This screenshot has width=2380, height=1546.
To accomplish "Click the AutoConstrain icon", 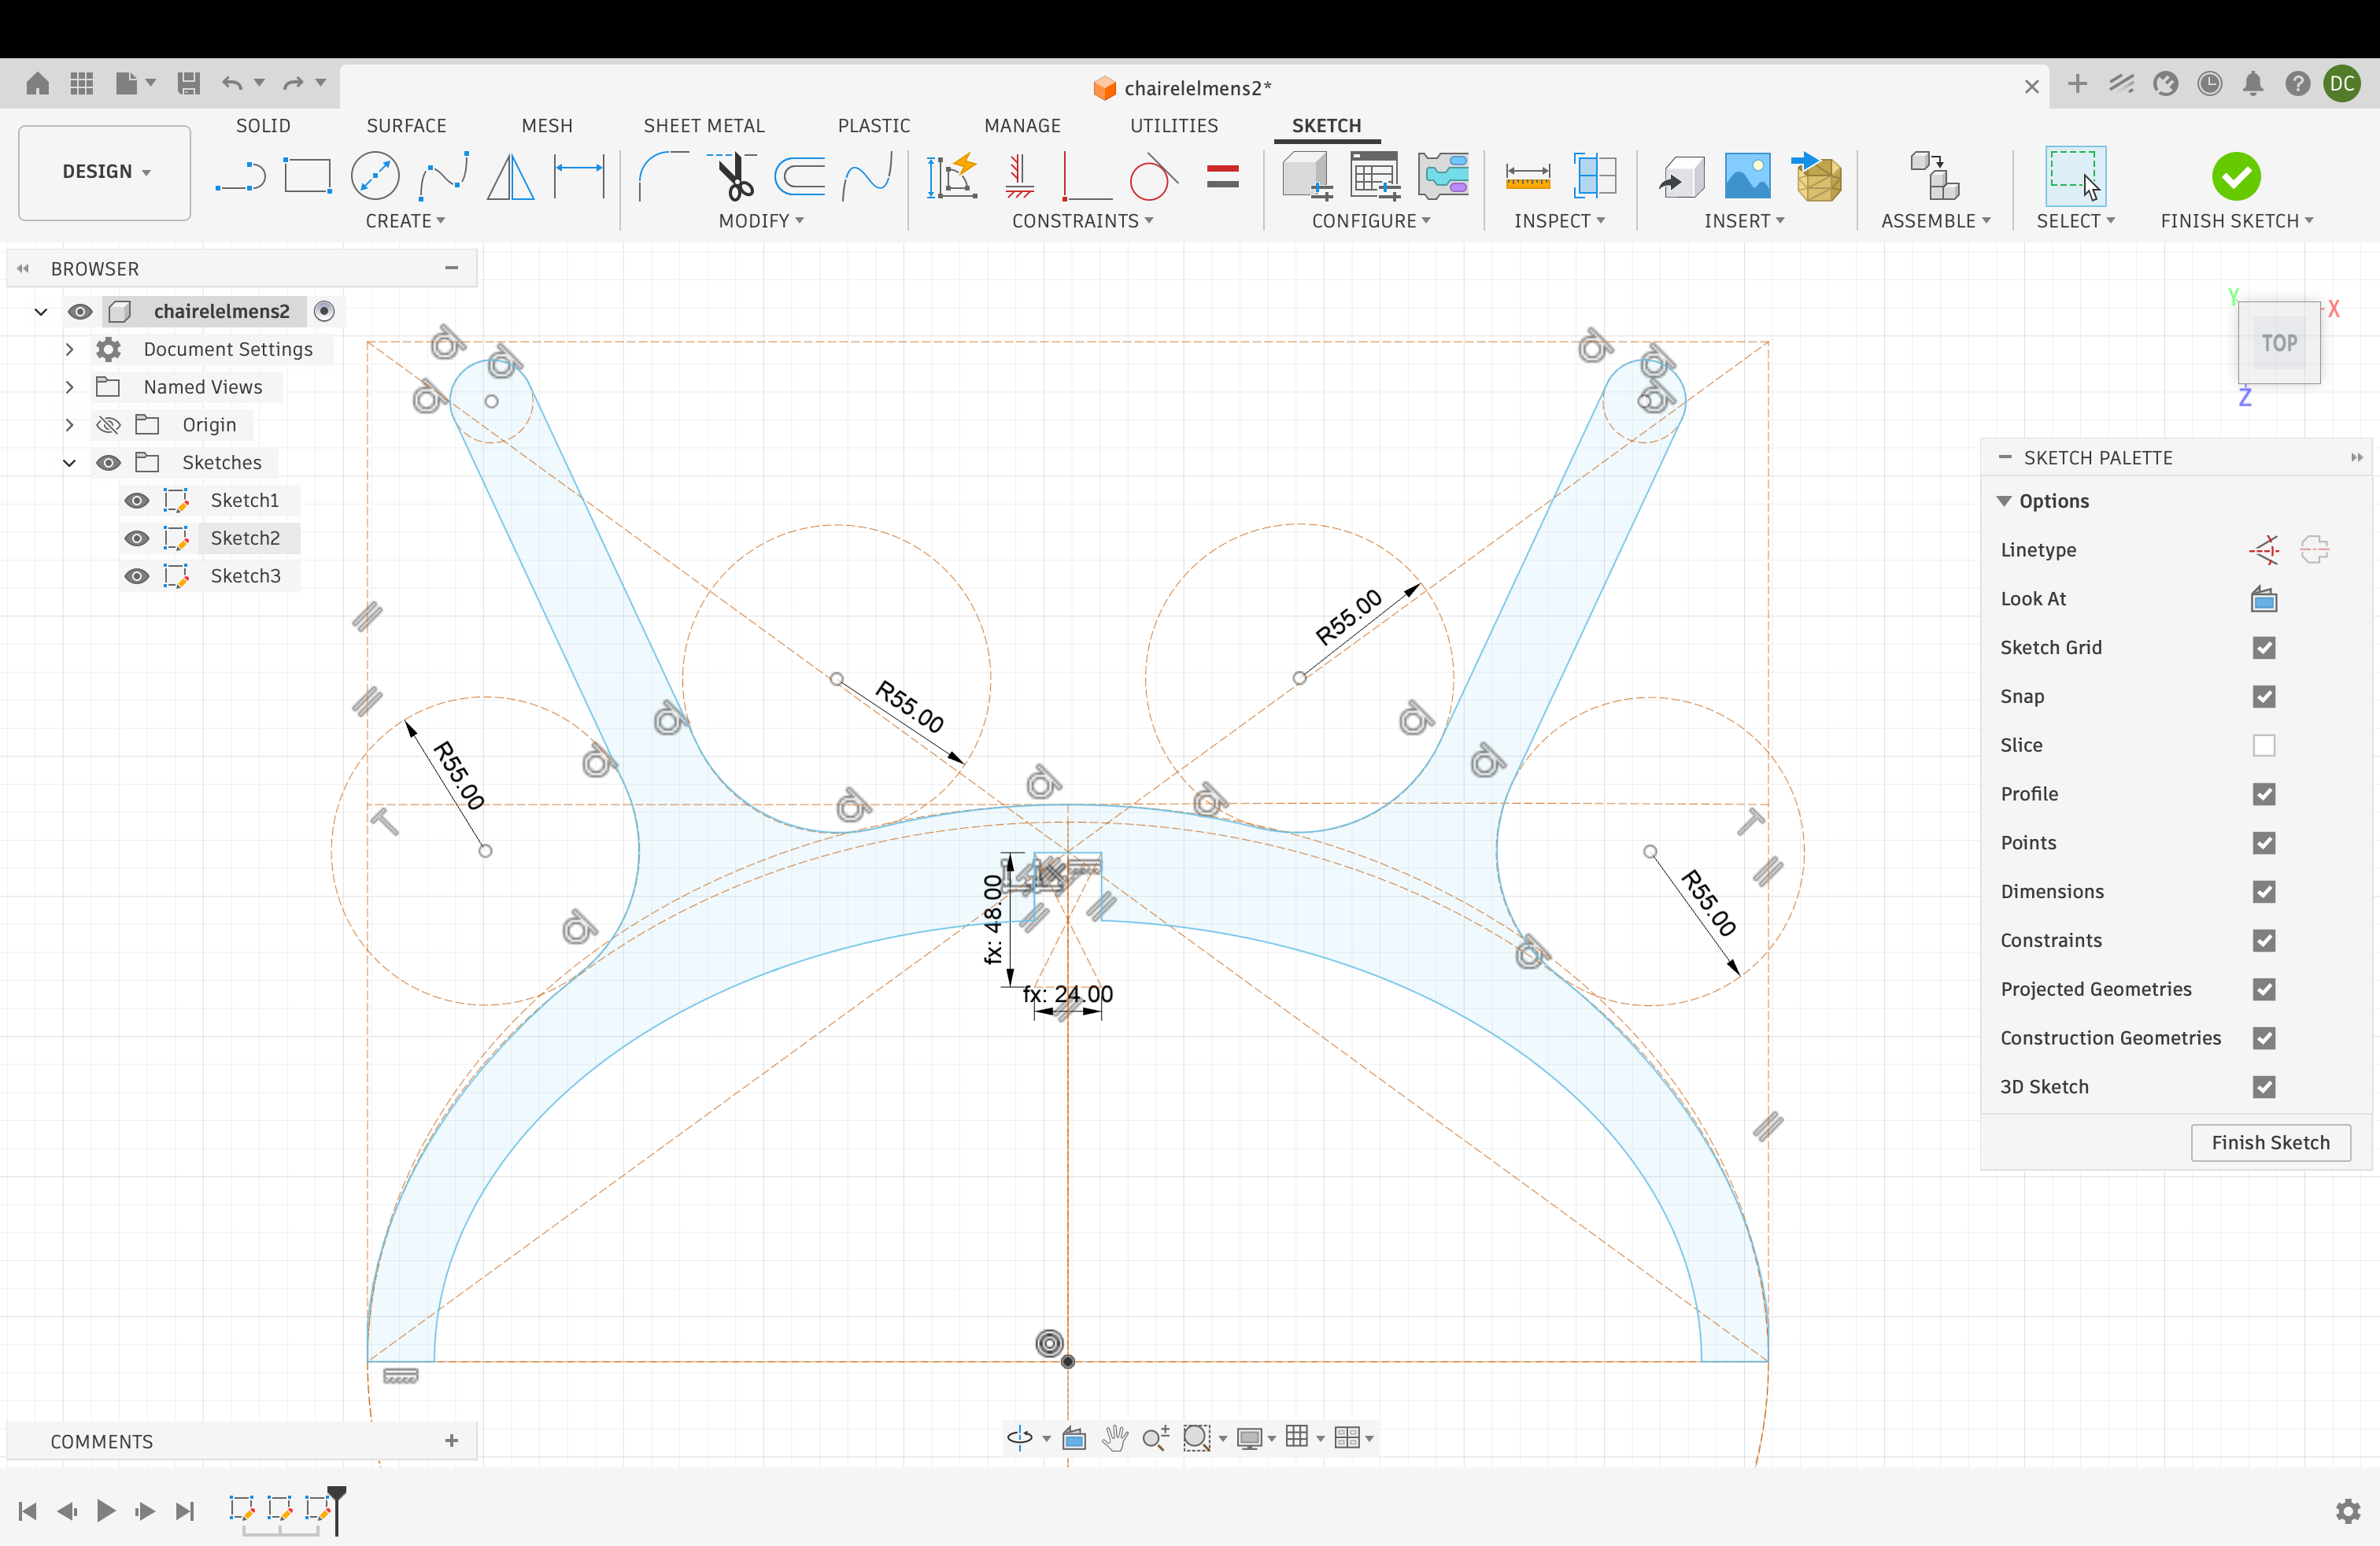I will 952,177.
